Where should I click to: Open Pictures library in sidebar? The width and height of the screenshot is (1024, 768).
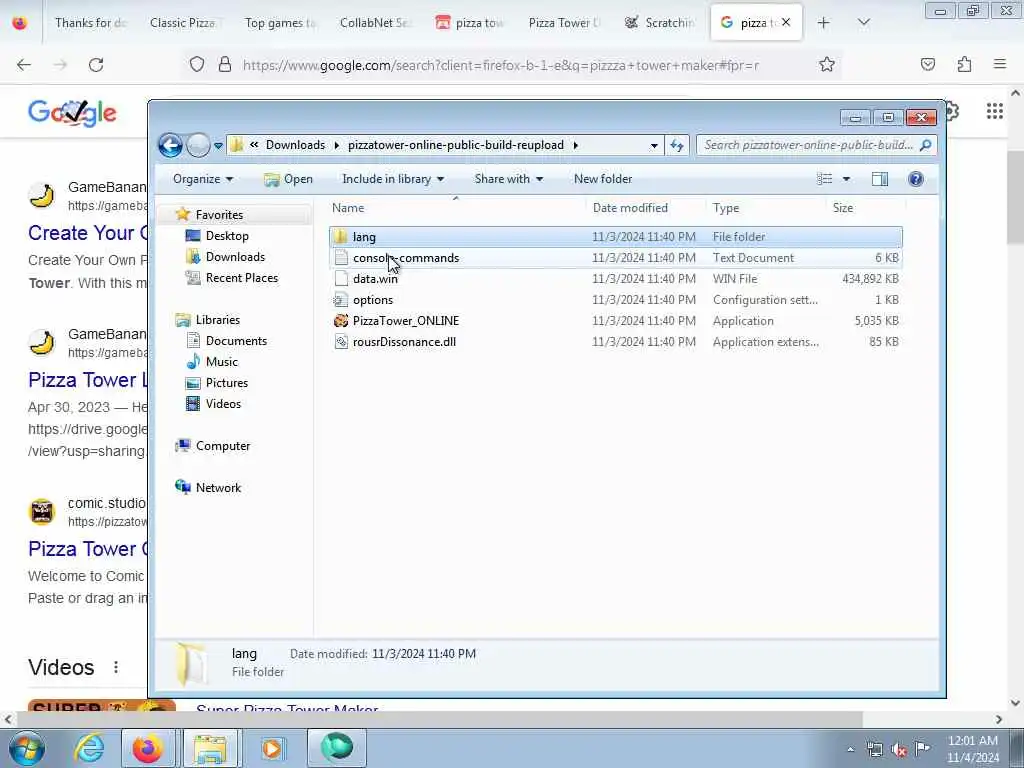pyautogui.click(x=227, y=383)
